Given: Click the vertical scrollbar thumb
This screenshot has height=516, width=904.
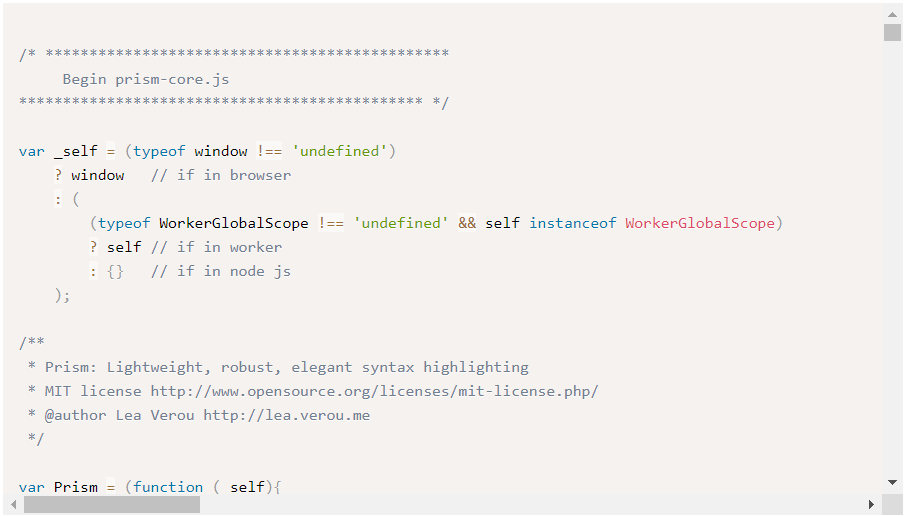Looking at the screenshot, I should point(892,32).
